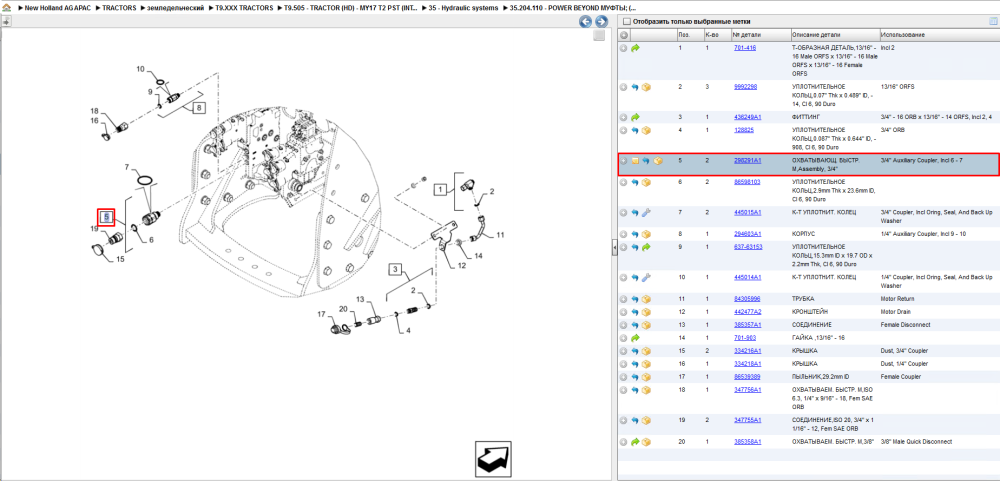1000x481 pixels.
Task: Select 'Motor Return' usage text
Action: coord(897,299)
